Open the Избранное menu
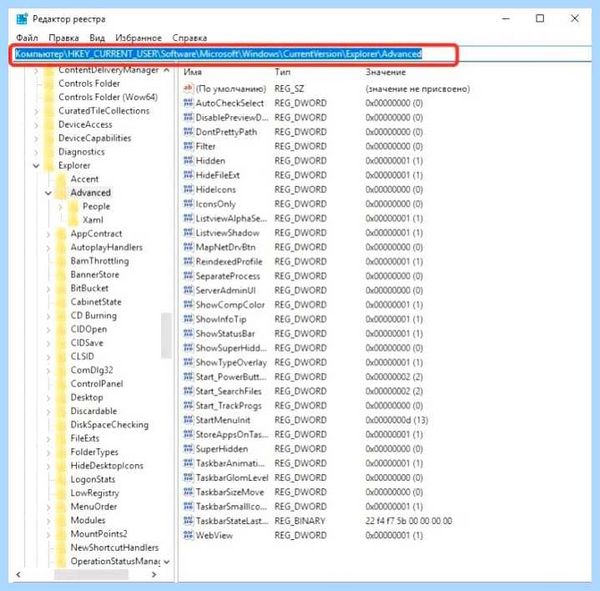 coord(138,38)
